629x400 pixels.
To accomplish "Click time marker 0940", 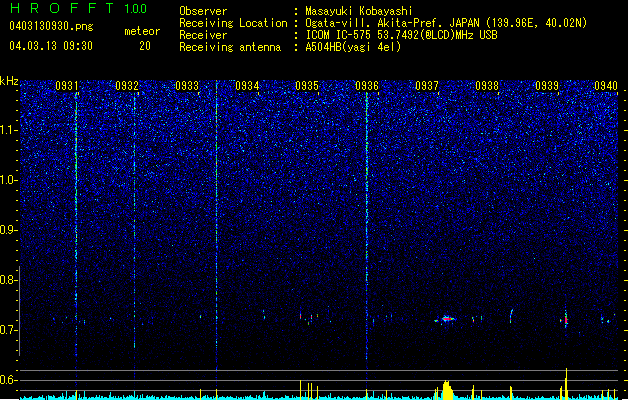I will click(606, 86).
